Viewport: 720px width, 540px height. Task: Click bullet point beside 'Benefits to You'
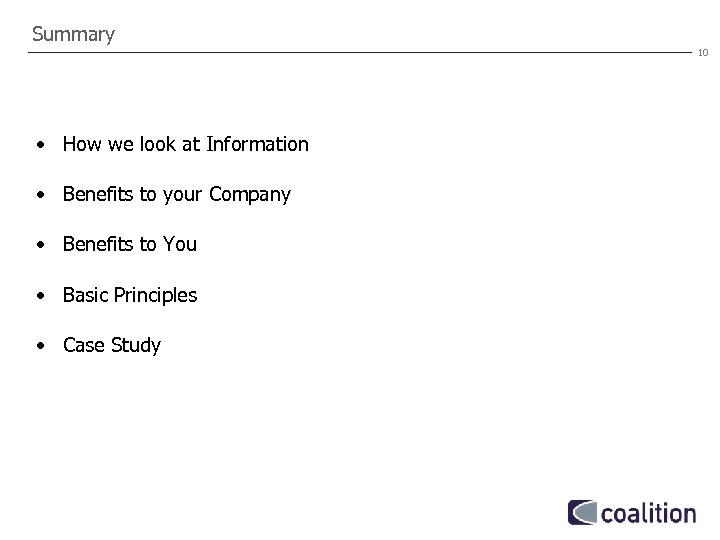pos(38,245)
